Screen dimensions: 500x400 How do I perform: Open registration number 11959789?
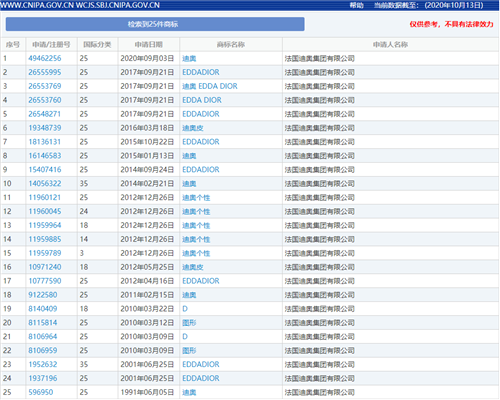click(x=45, y=253)
